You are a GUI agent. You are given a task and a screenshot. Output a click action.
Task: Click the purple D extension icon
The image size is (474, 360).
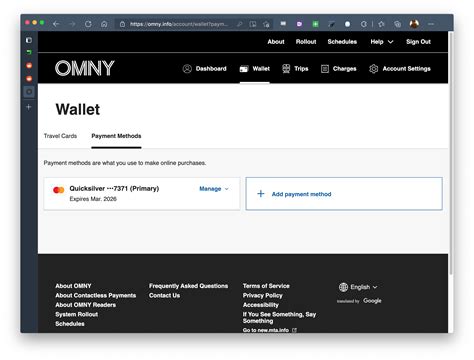(299, 24)
